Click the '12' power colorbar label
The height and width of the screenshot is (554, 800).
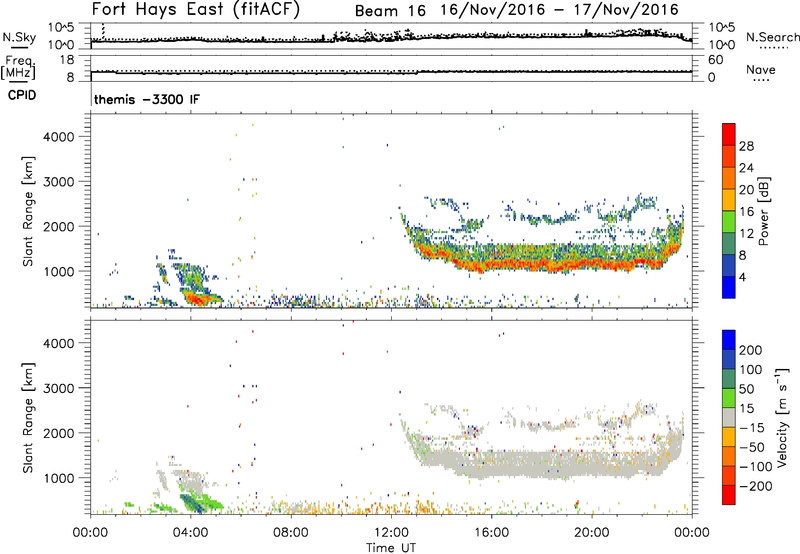[746, 234]
